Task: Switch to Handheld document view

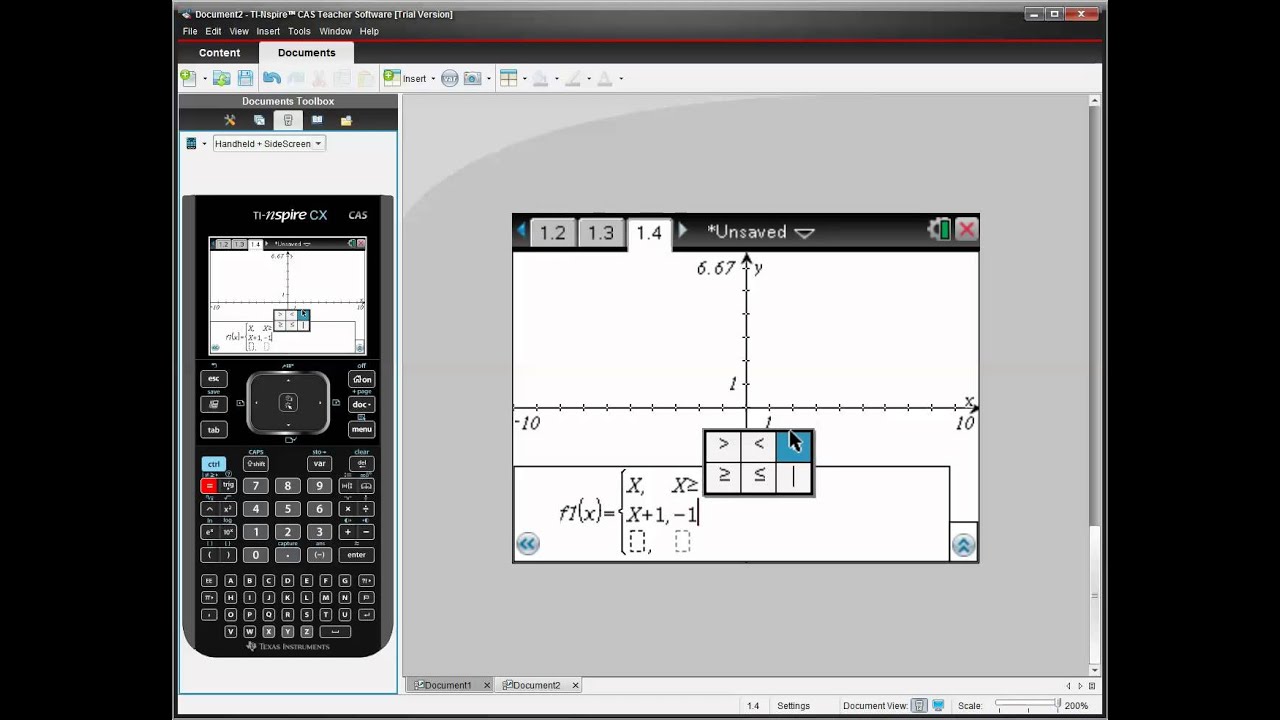Action: click(x=919, y=706)
